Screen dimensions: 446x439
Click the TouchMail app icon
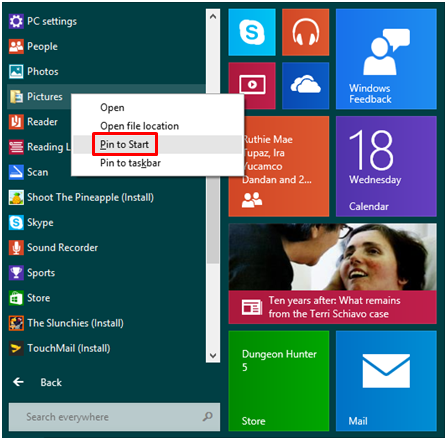click(x=16, y=348)
